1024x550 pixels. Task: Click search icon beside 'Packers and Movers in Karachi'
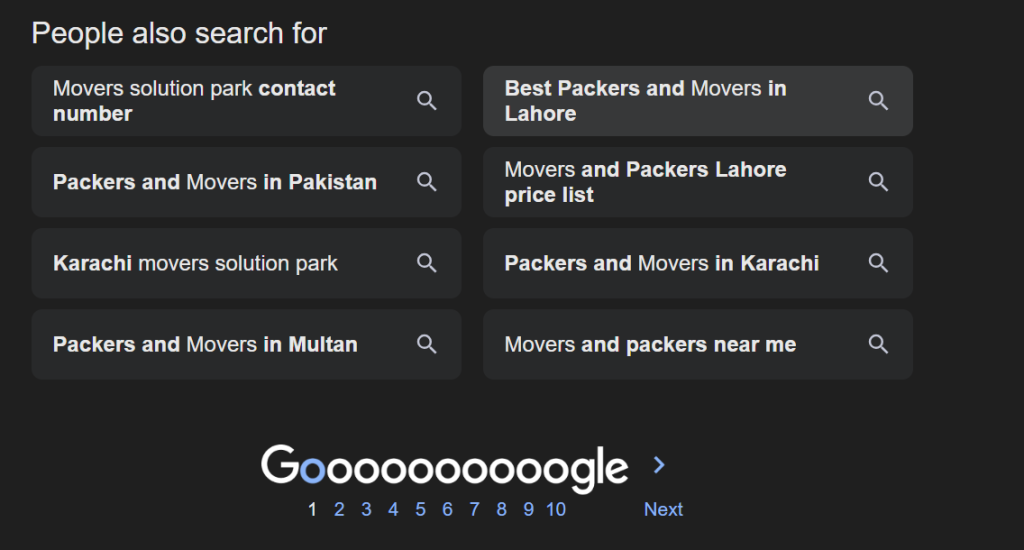[x=878, y=263]
